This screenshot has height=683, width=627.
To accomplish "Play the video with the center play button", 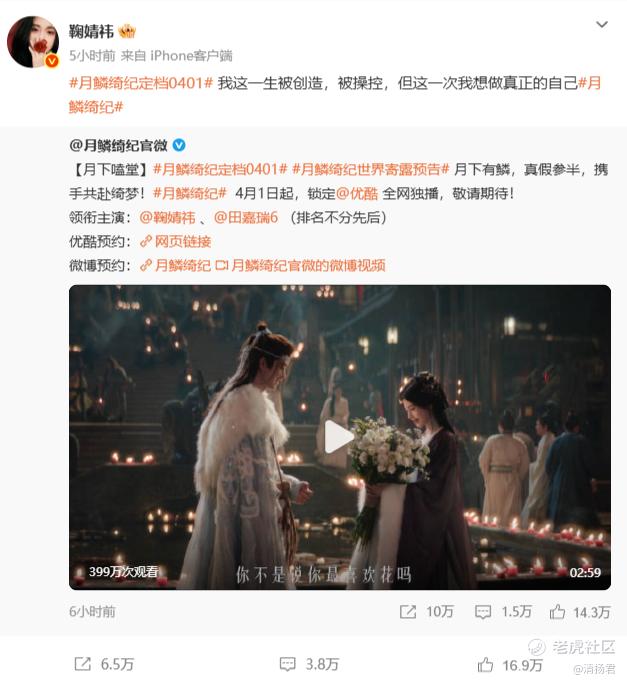I will pos(338,437).
